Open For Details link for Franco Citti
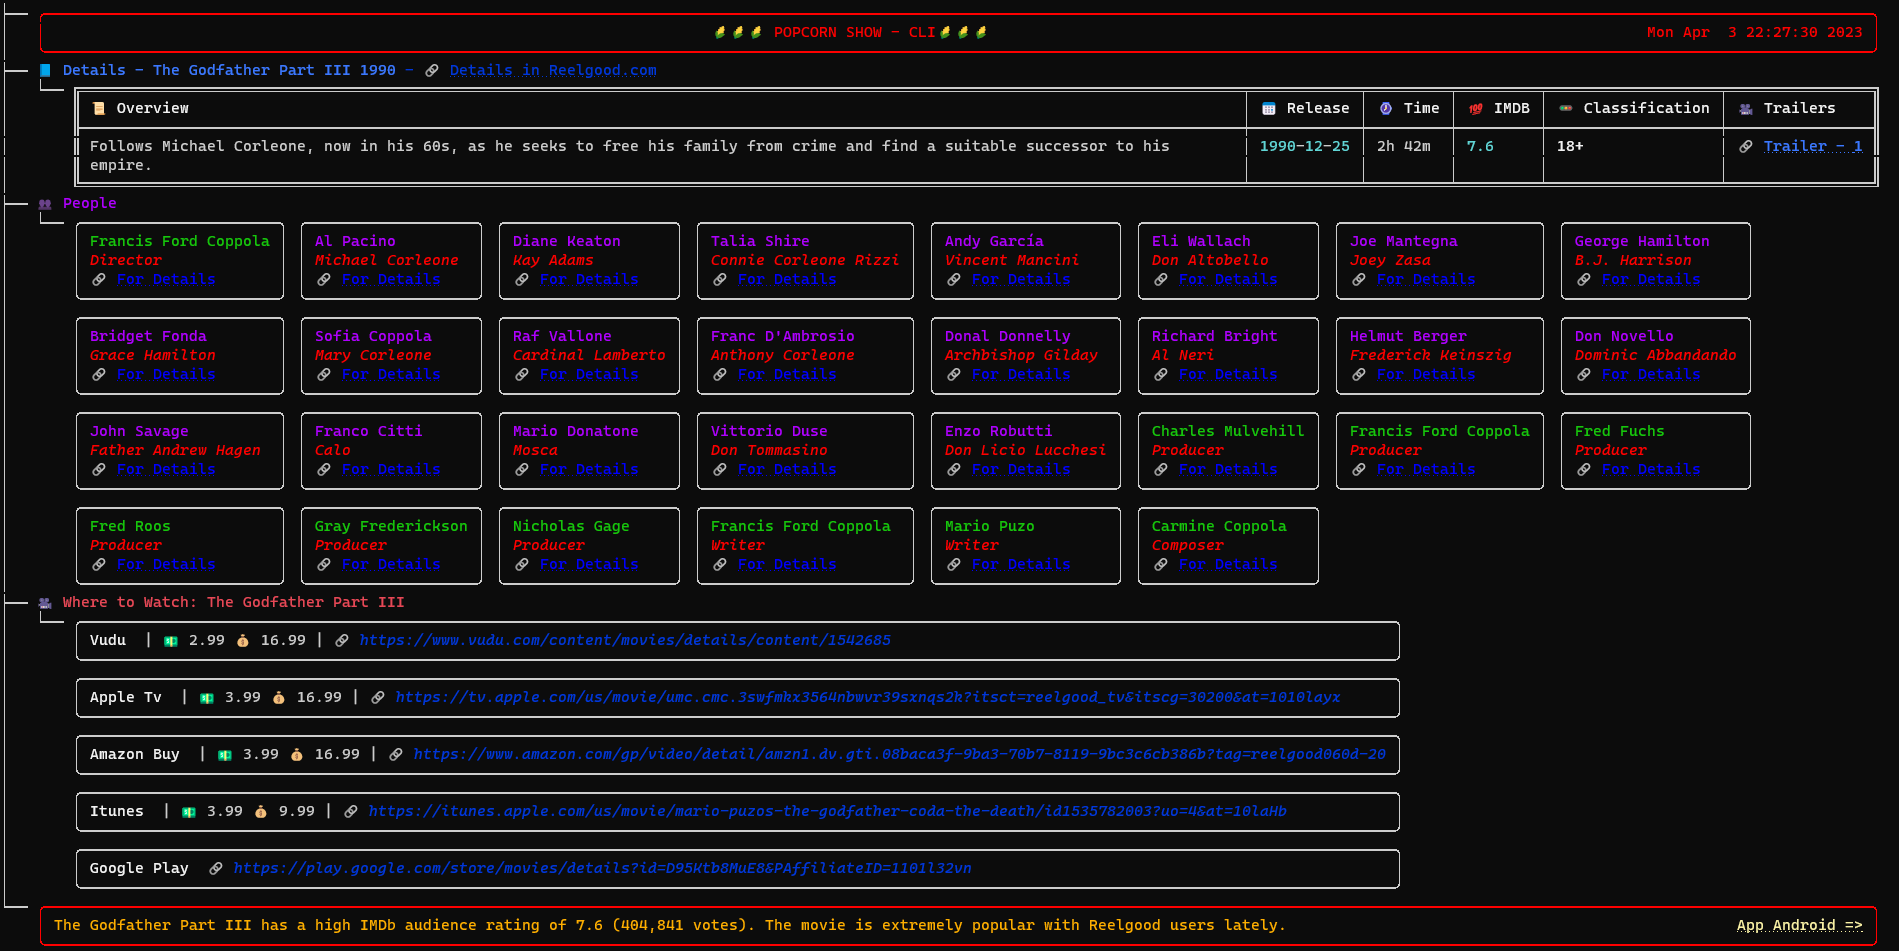The image size is (1899, 951). (x=391, y=470)
